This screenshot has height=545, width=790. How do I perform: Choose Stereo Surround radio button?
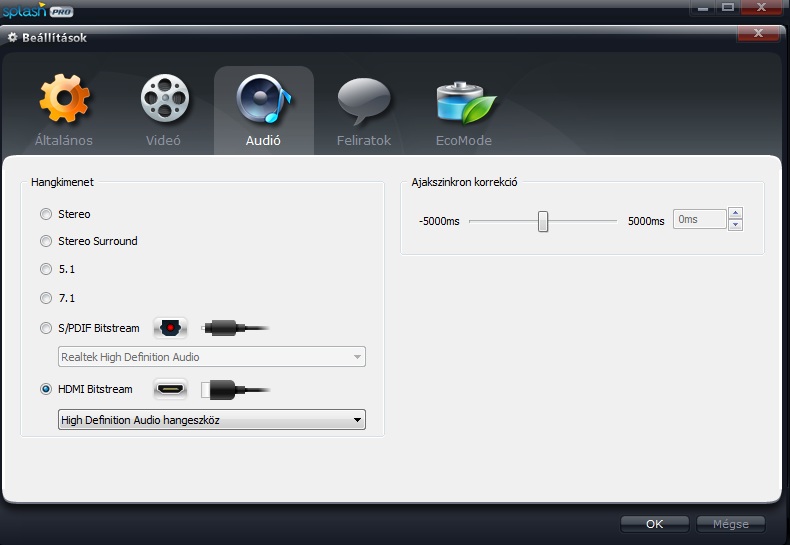pyautogui.click(x=46, y=241)
